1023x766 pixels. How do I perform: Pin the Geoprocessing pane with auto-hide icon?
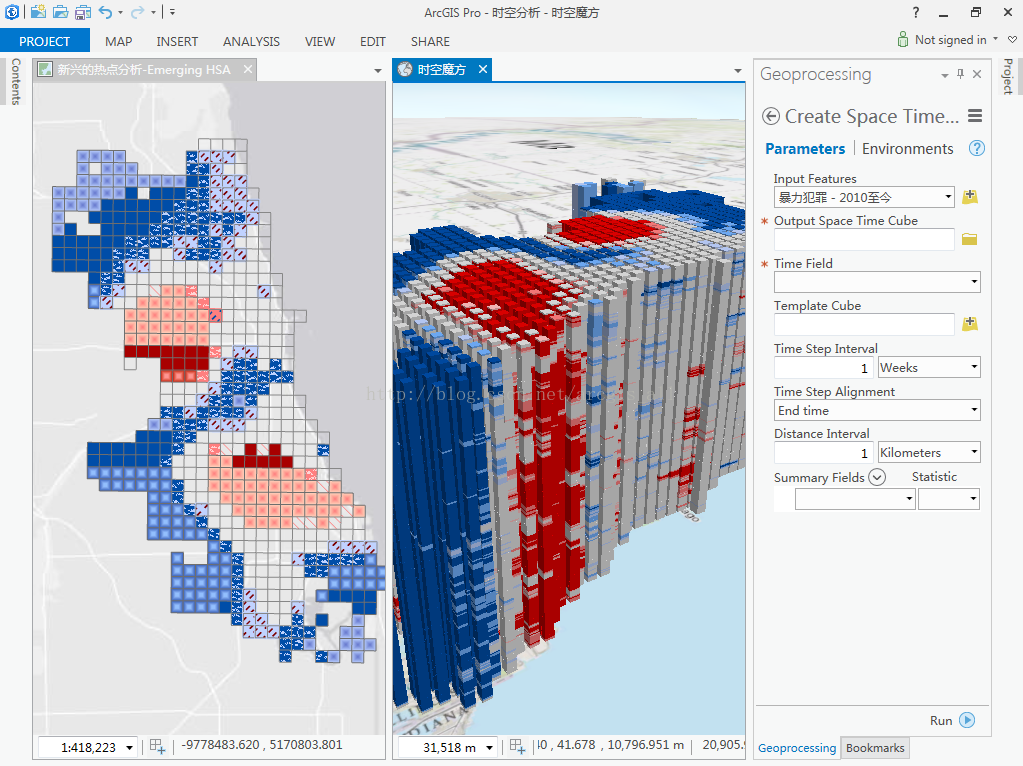tap(961, 74)
